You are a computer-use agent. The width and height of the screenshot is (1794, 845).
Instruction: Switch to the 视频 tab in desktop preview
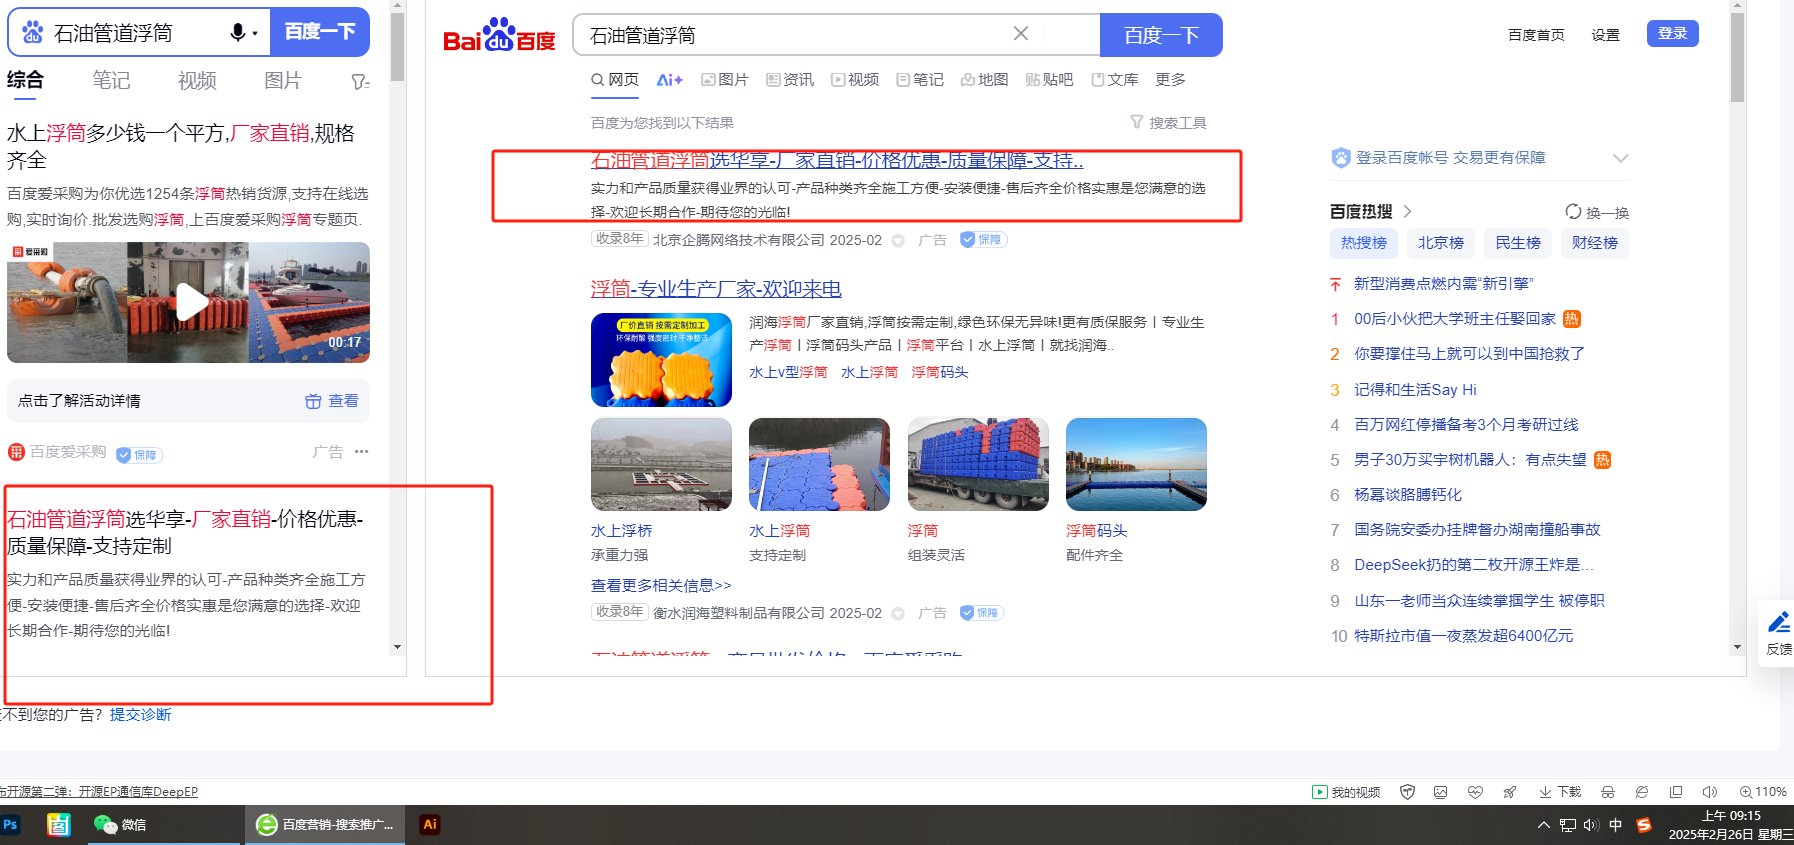[x=855, y=80]
